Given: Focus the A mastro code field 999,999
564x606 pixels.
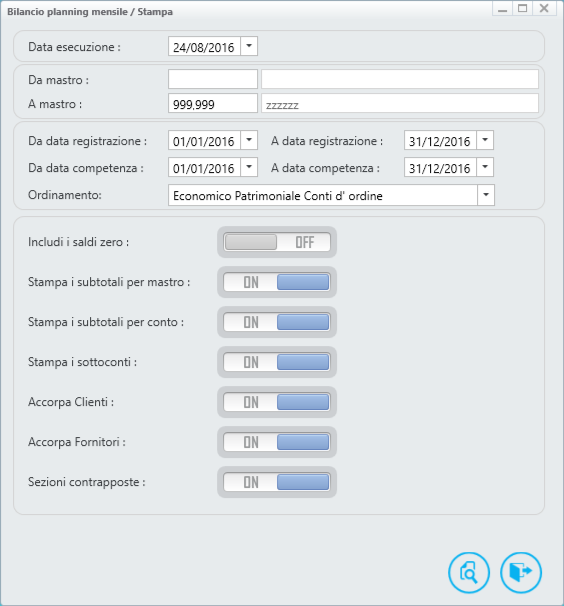Looking at the screenshot, I should tap(213, 103).
